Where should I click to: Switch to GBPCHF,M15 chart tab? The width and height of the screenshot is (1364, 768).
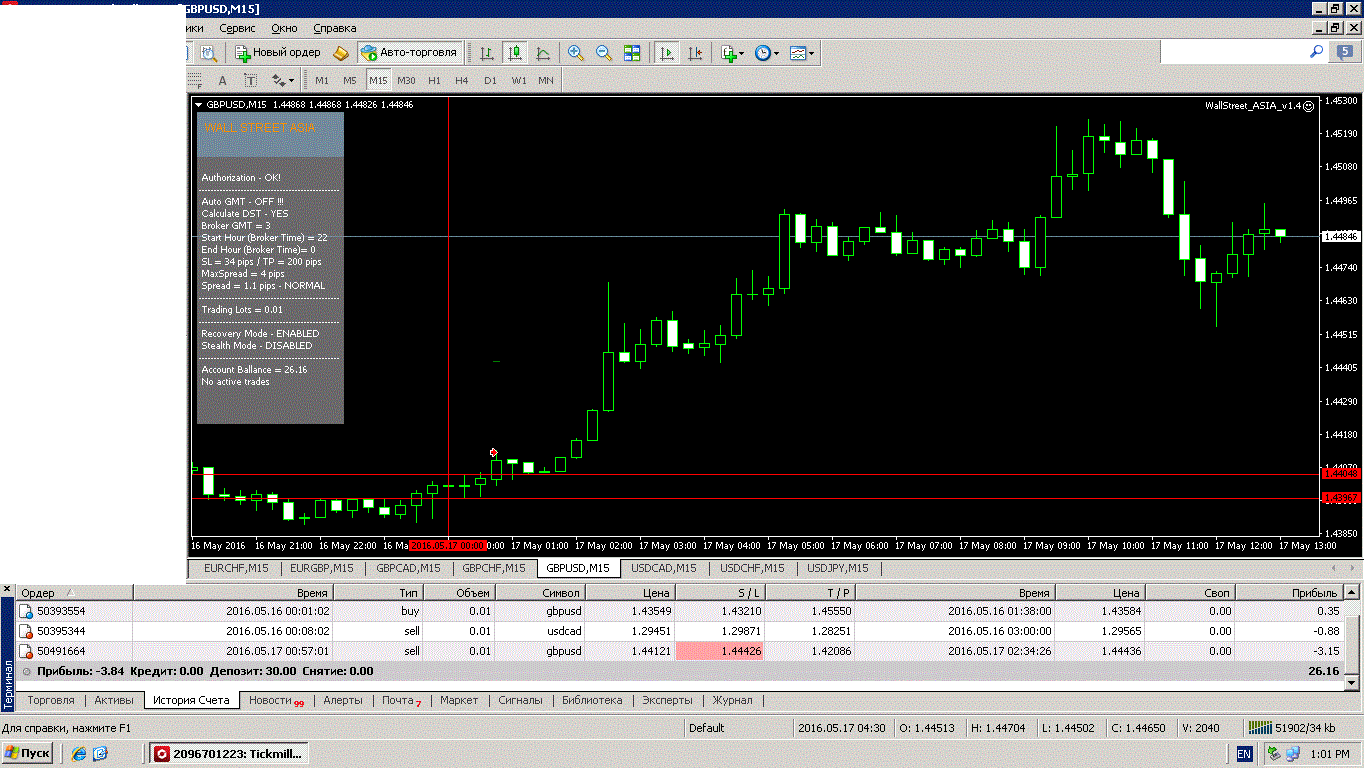pos(493,568)
